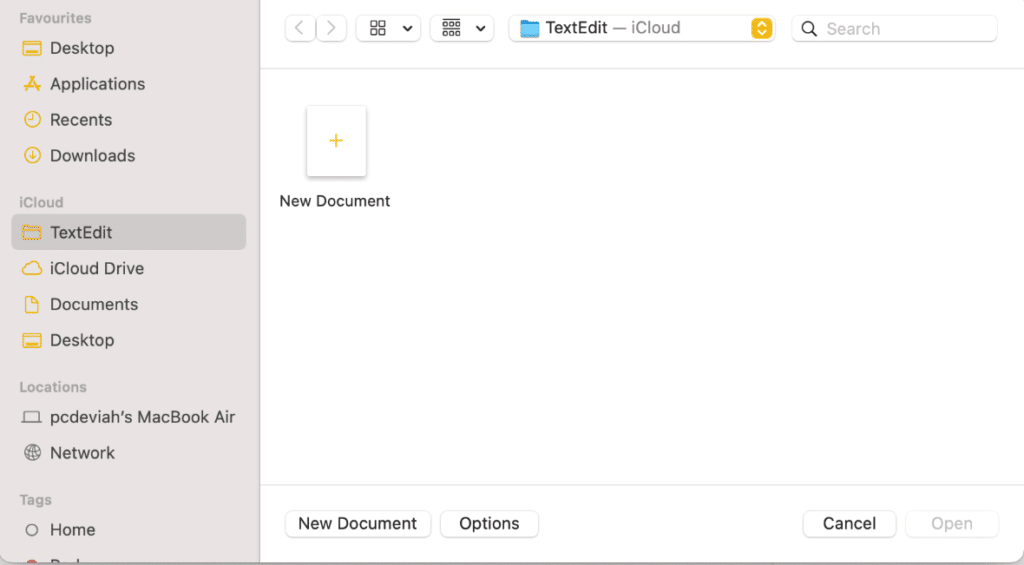The image size is (1024, 565).
Task: Click the Network globe icon
Action: [32, 453]
